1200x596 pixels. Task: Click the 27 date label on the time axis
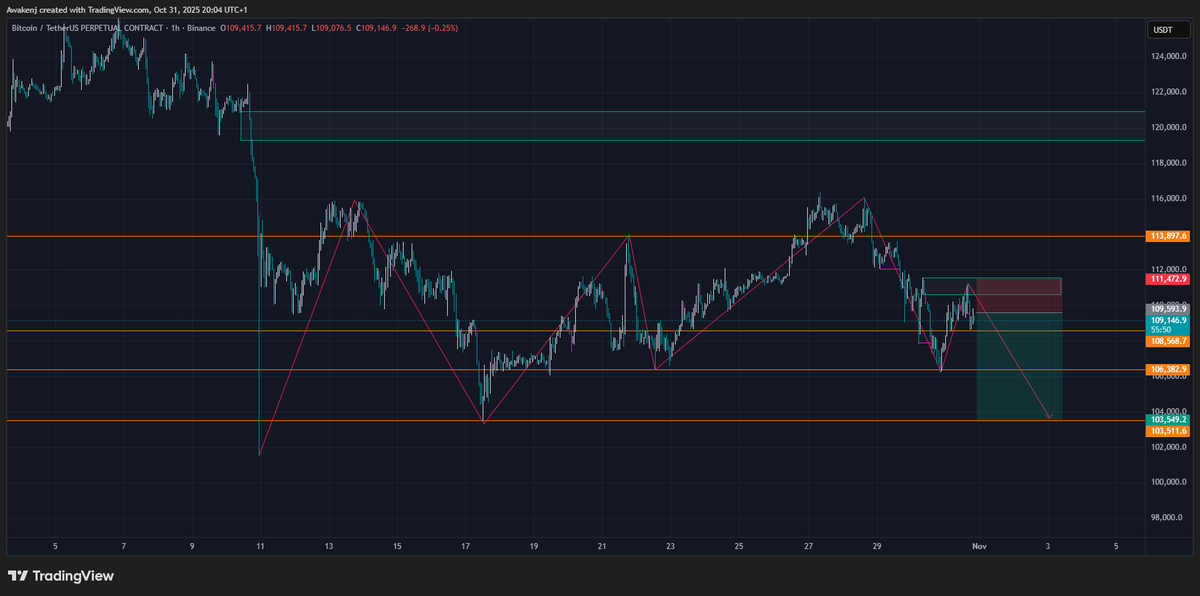coord(807,547)
